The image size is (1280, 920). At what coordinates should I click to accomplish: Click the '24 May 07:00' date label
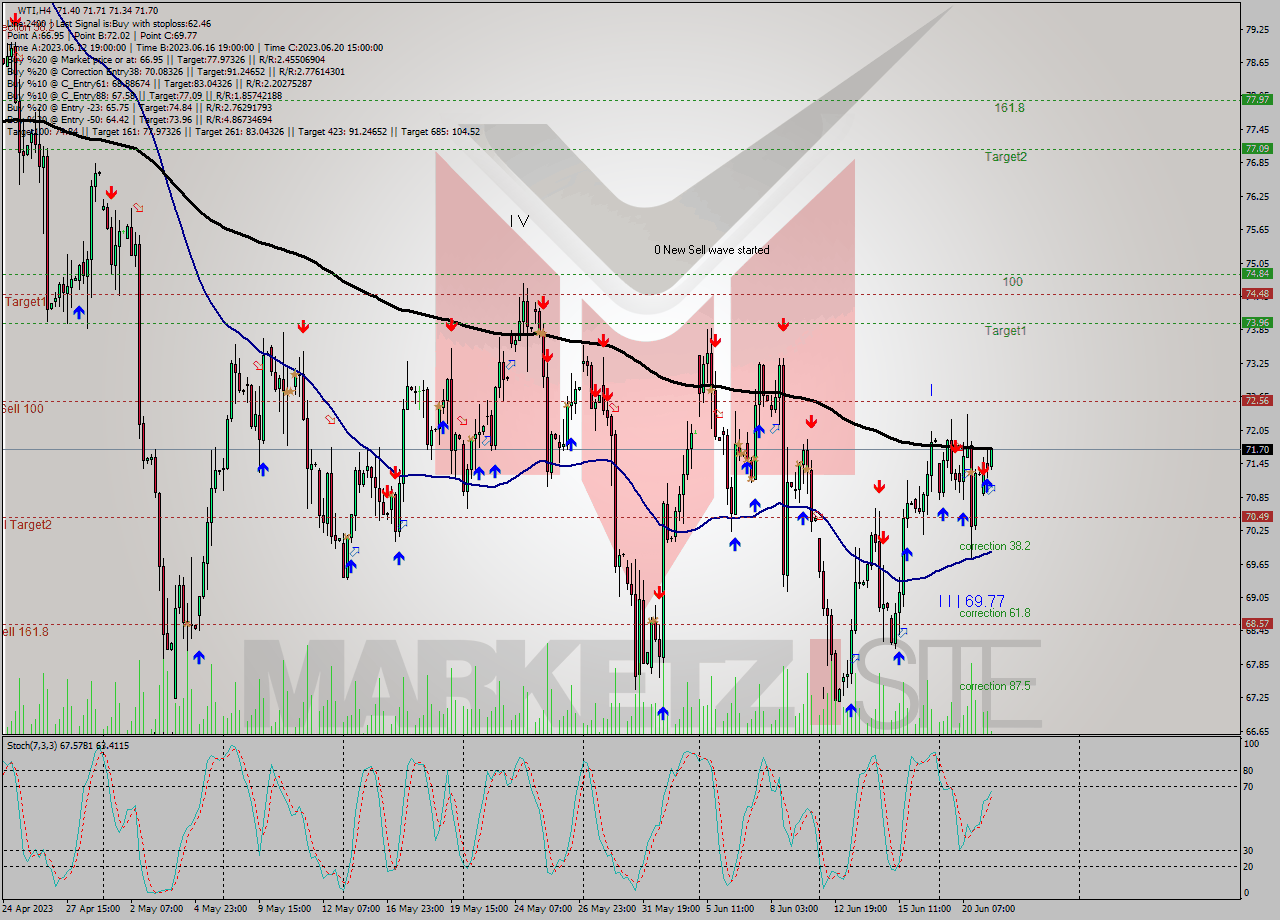[543, 909]
